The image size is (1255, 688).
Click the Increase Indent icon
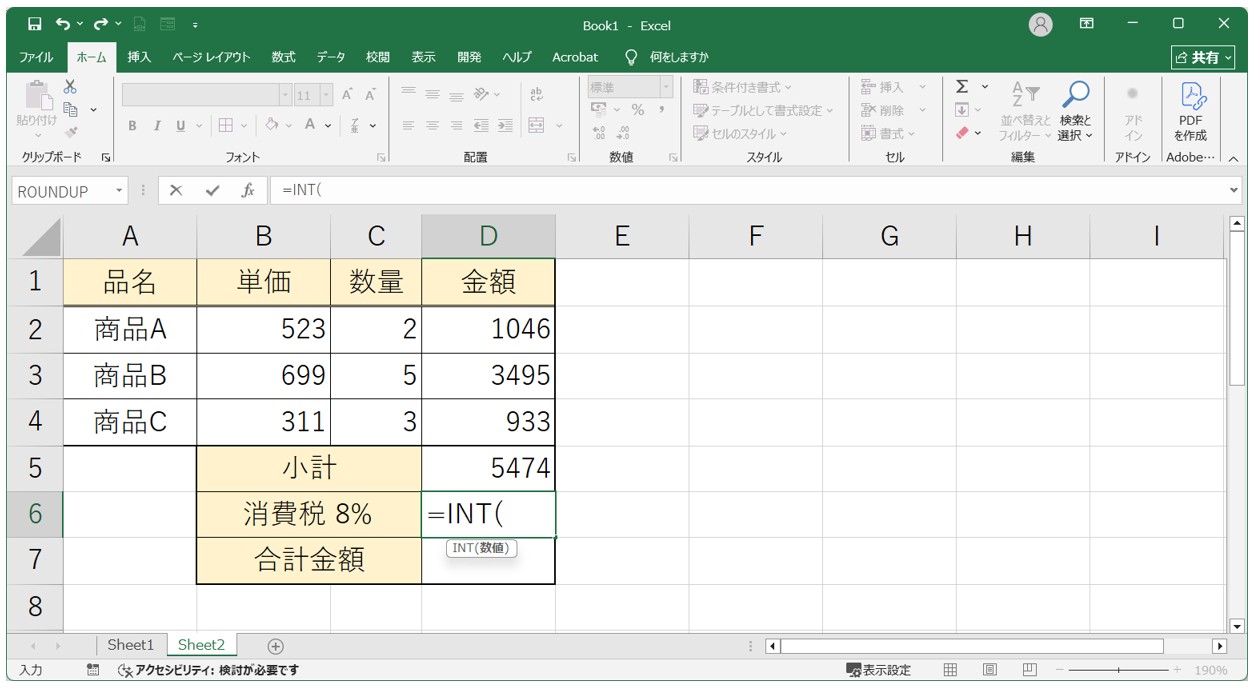(505, 126)
